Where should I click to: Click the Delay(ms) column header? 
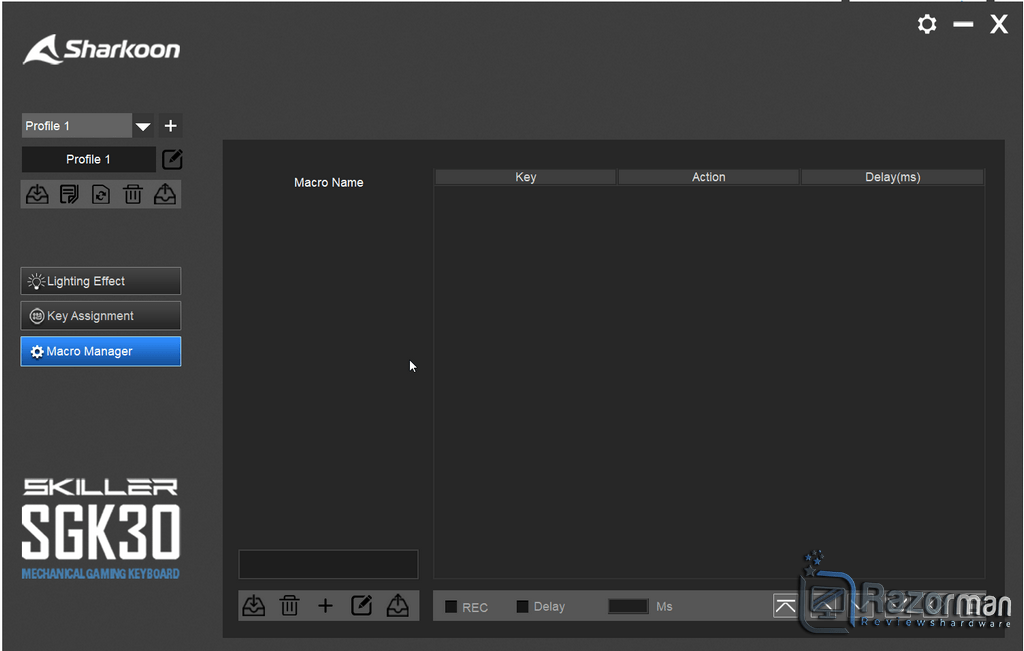click(892, 177)
